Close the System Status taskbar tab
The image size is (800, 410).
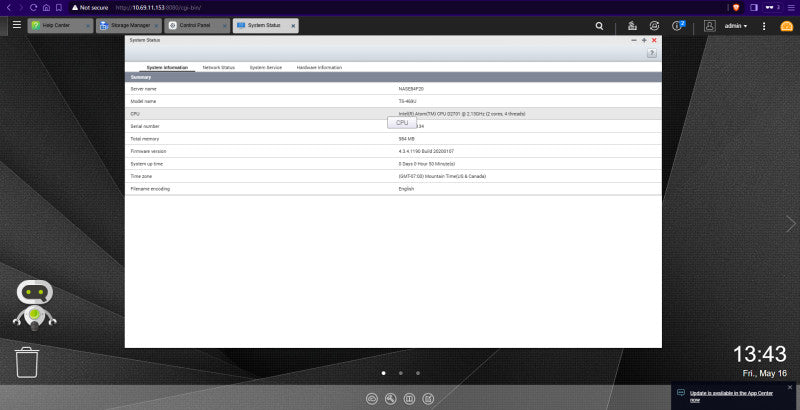click(x=293, y=25)
